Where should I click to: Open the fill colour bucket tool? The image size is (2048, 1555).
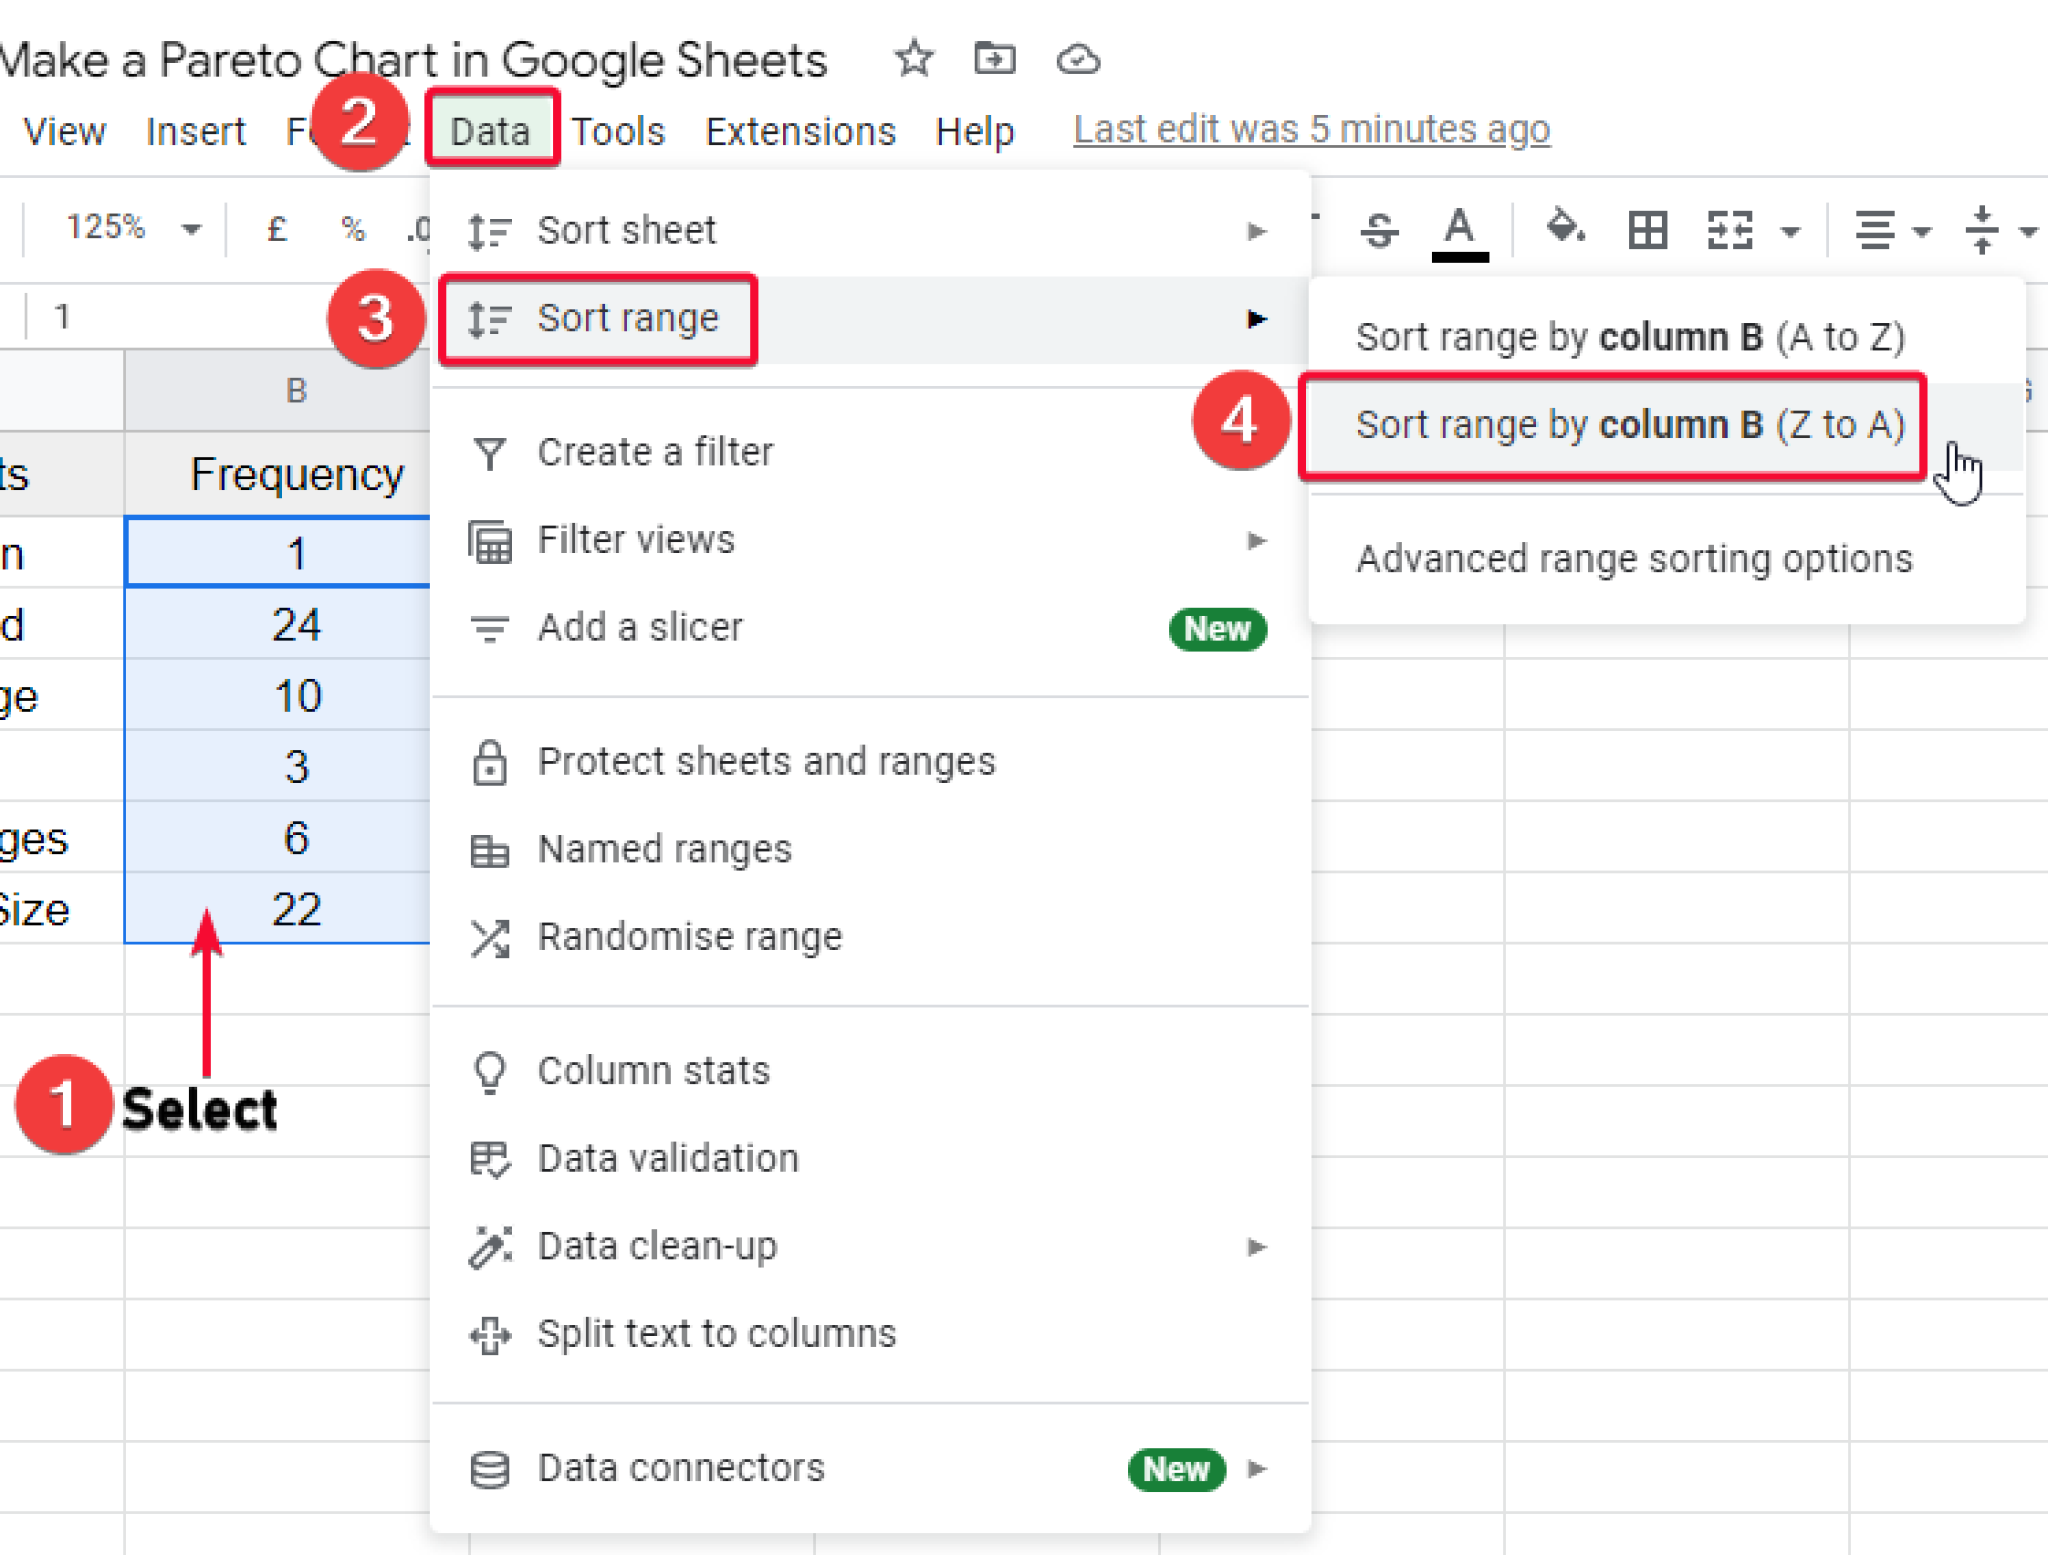(x=1565, y=228)
